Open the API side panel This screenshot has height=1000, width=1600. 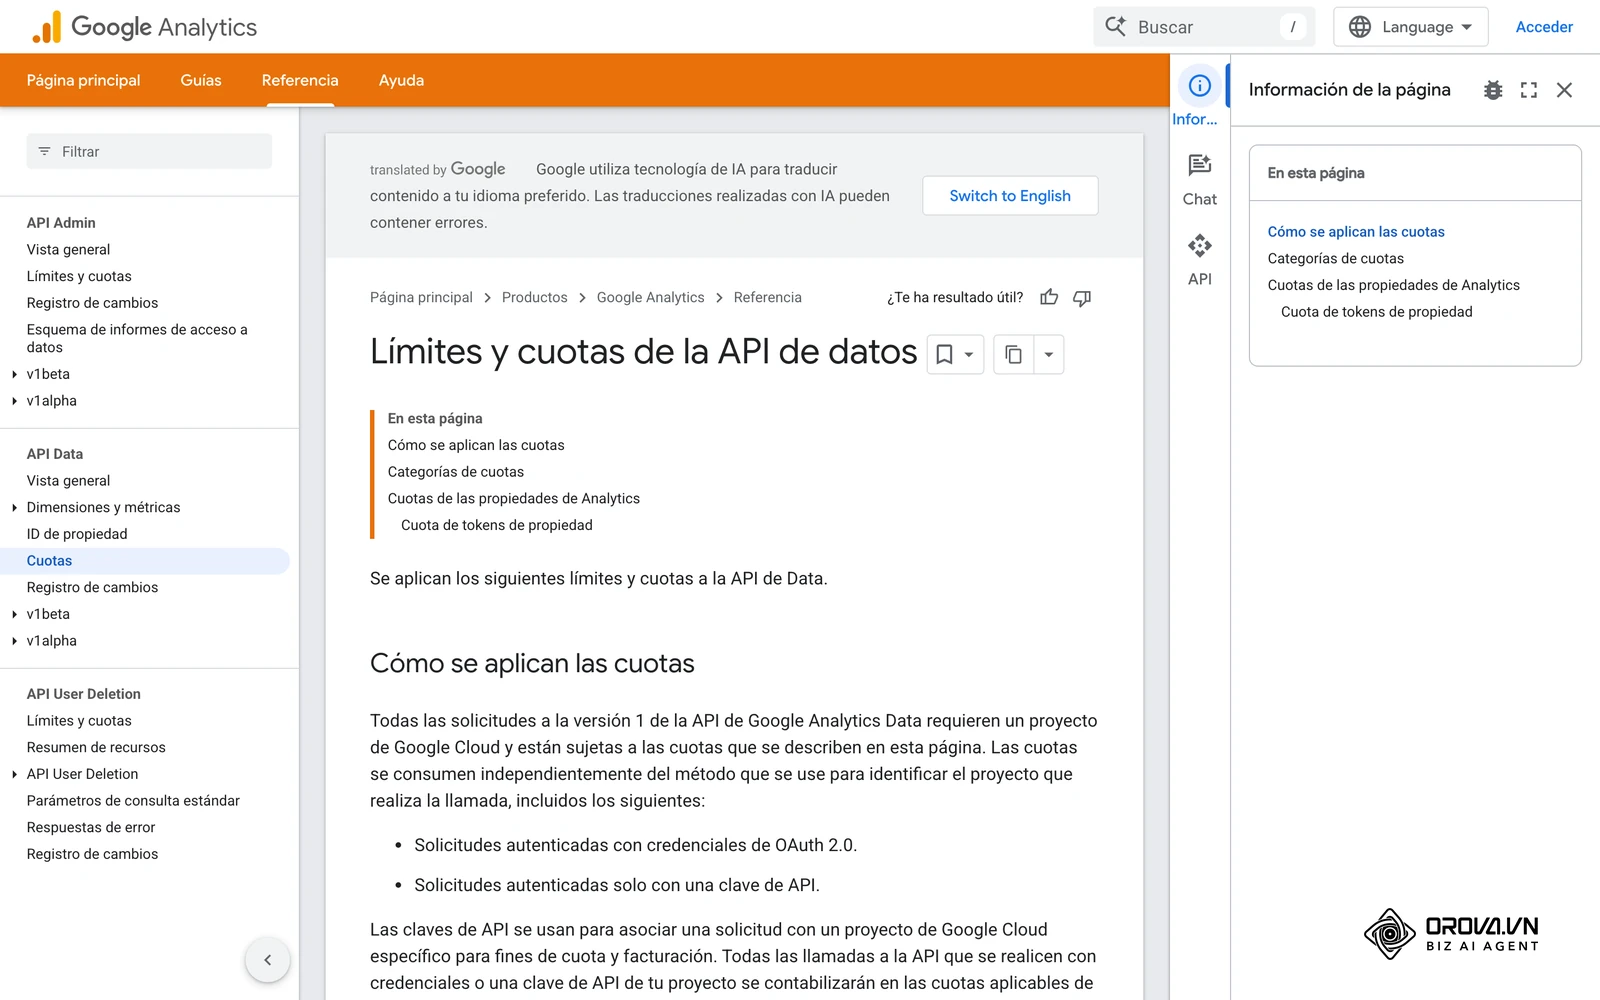click(x=1199, y=260)
